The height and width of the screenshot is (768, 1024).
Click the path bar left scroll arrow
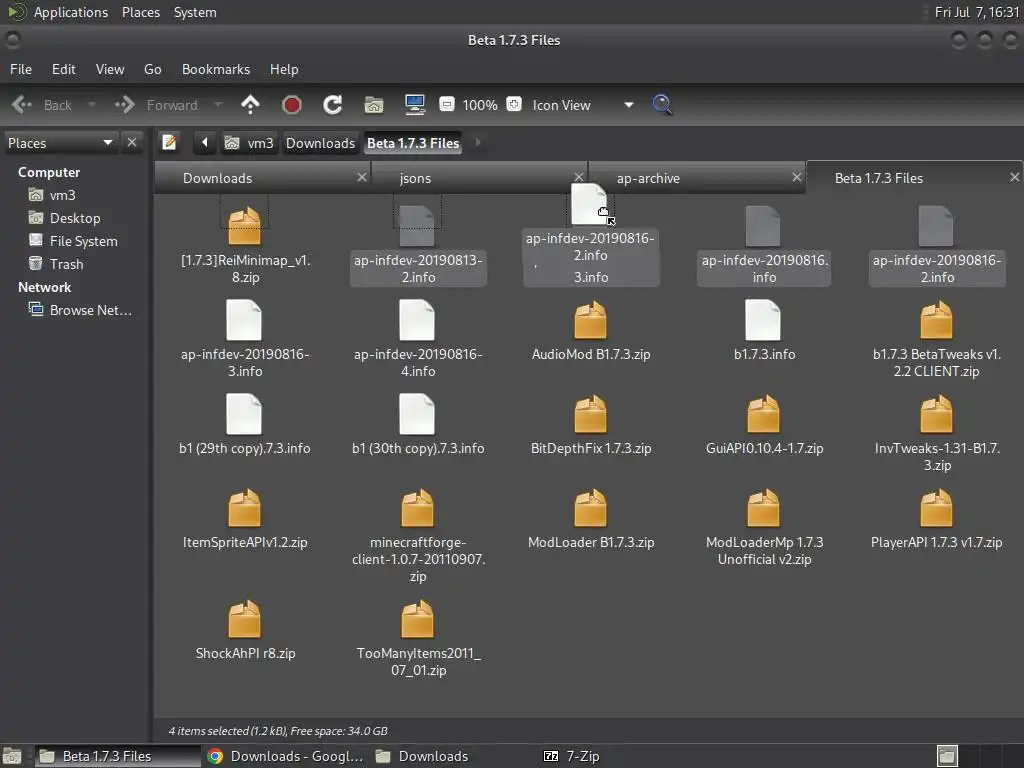point(204,142)
